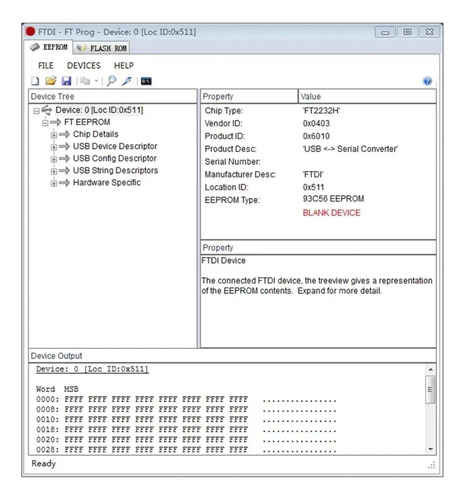Click the arrow icon beside Chip Details
This screenshot has width=465, height=500.
[64, 134]
